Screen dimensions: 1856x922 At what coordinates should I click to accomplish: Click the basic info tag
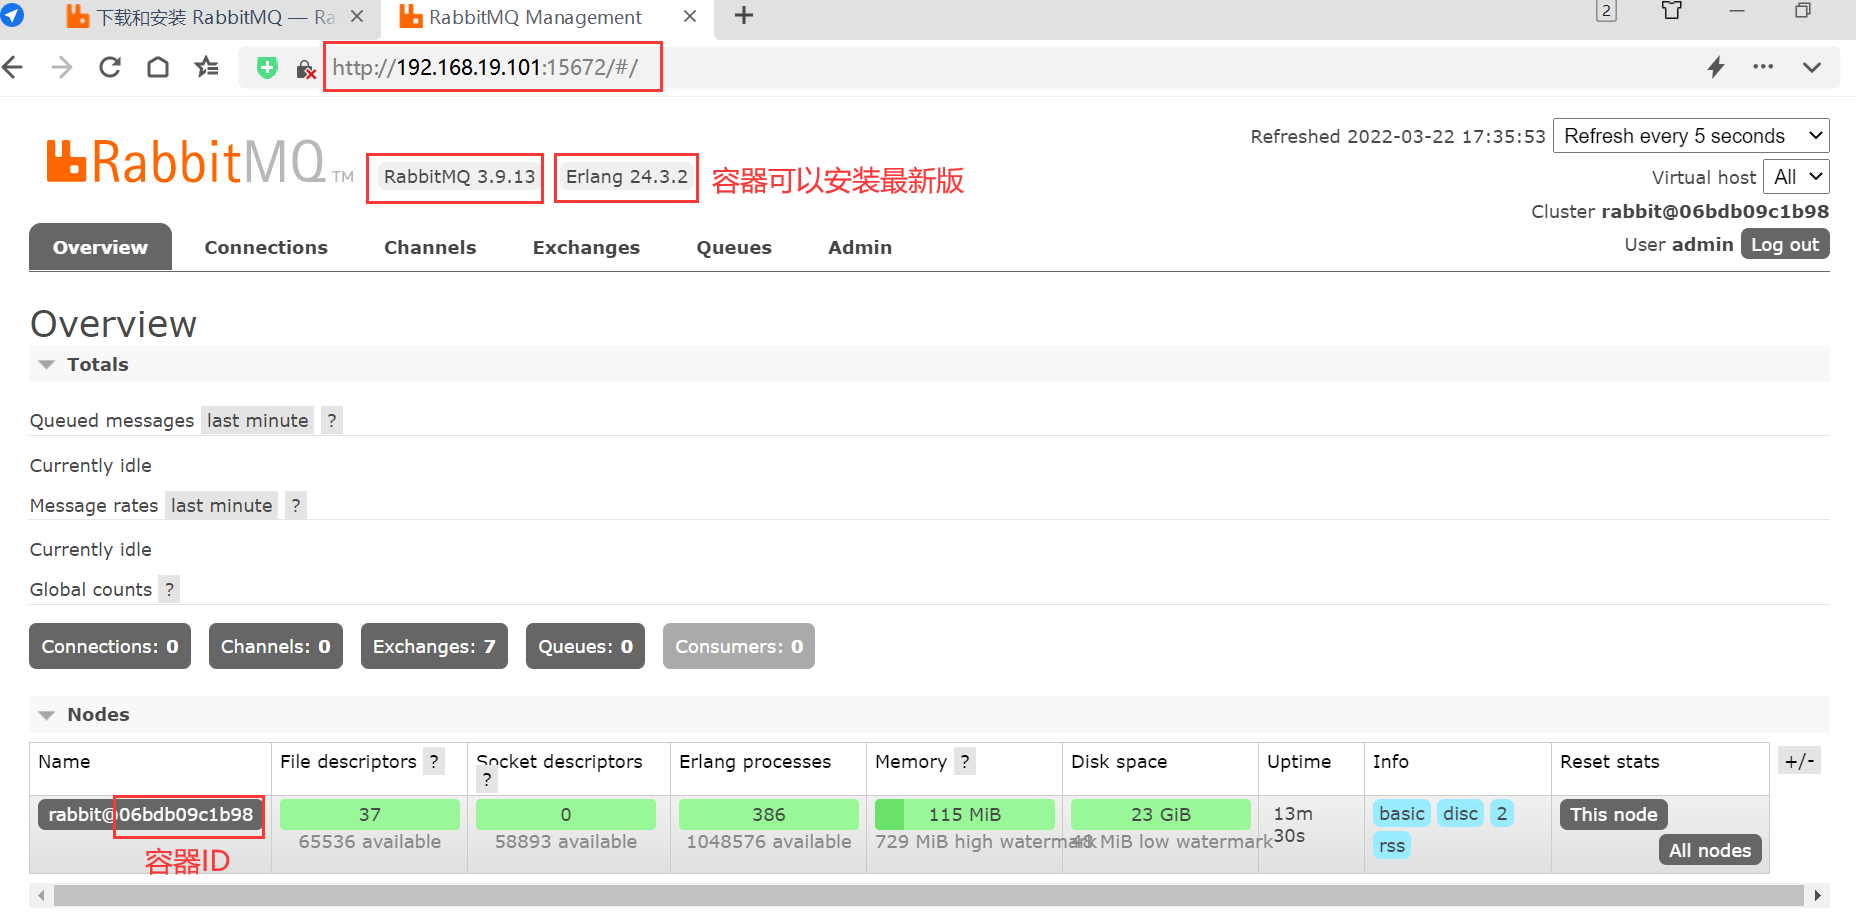click(1402, 813)
